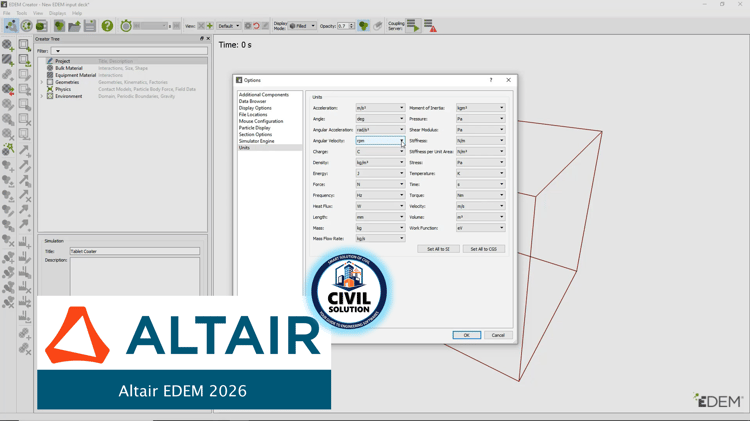Expand the Environment tree node
Viewport: 750px width, 421px height.
point(42,96)
